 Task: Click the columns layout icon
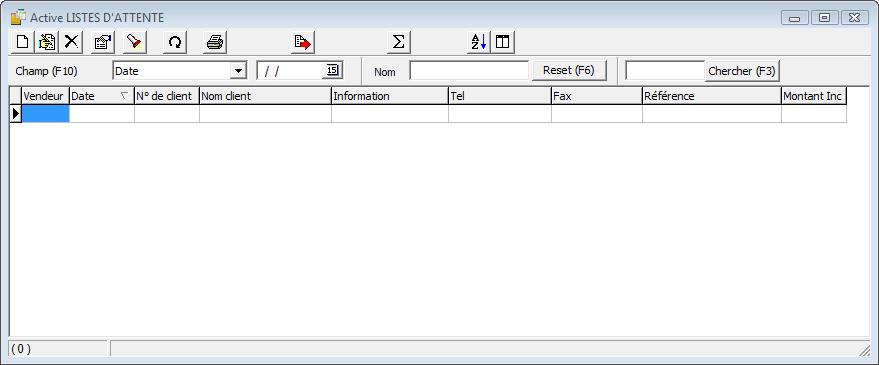[503, 42]
